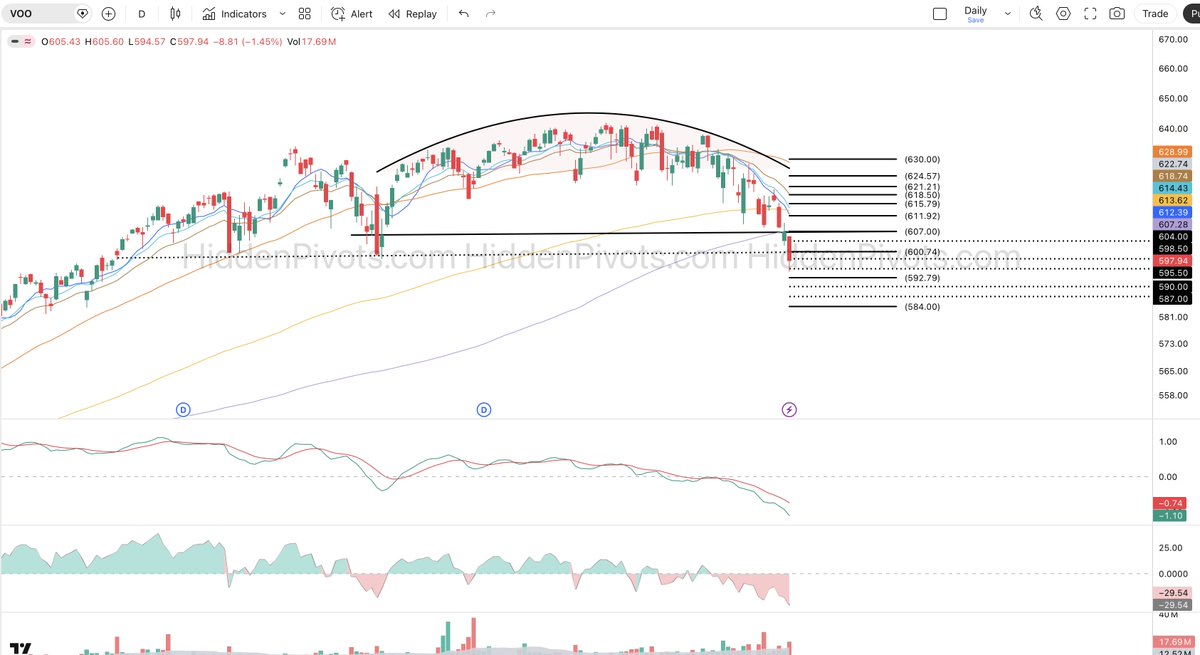Open the layout setup square icon
This screenshot has height=655, width=1200.
pyautogui.click(x=939, y=14)
